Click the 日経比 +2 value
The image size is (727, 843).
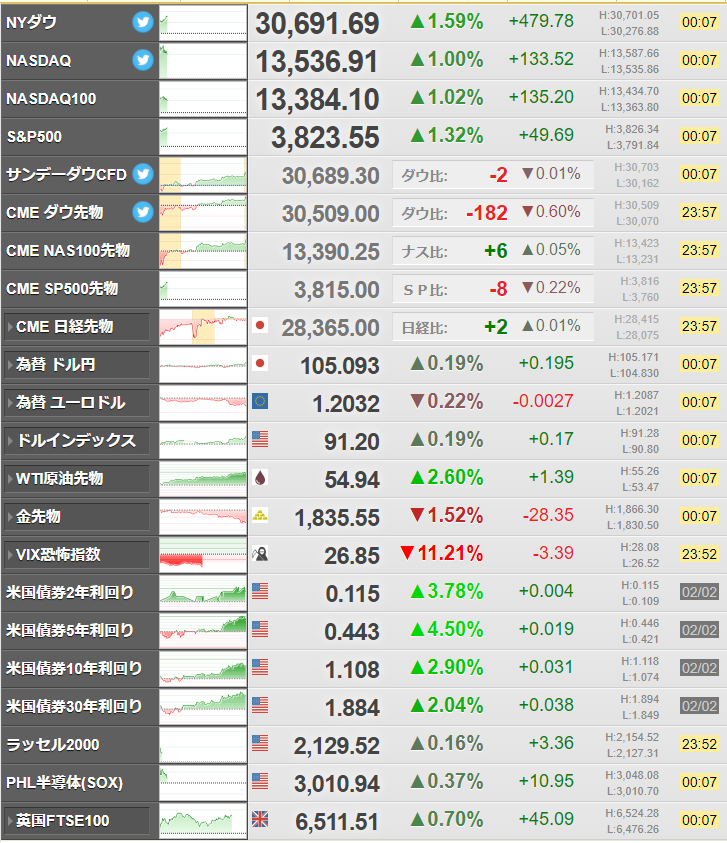click(496, 327)
